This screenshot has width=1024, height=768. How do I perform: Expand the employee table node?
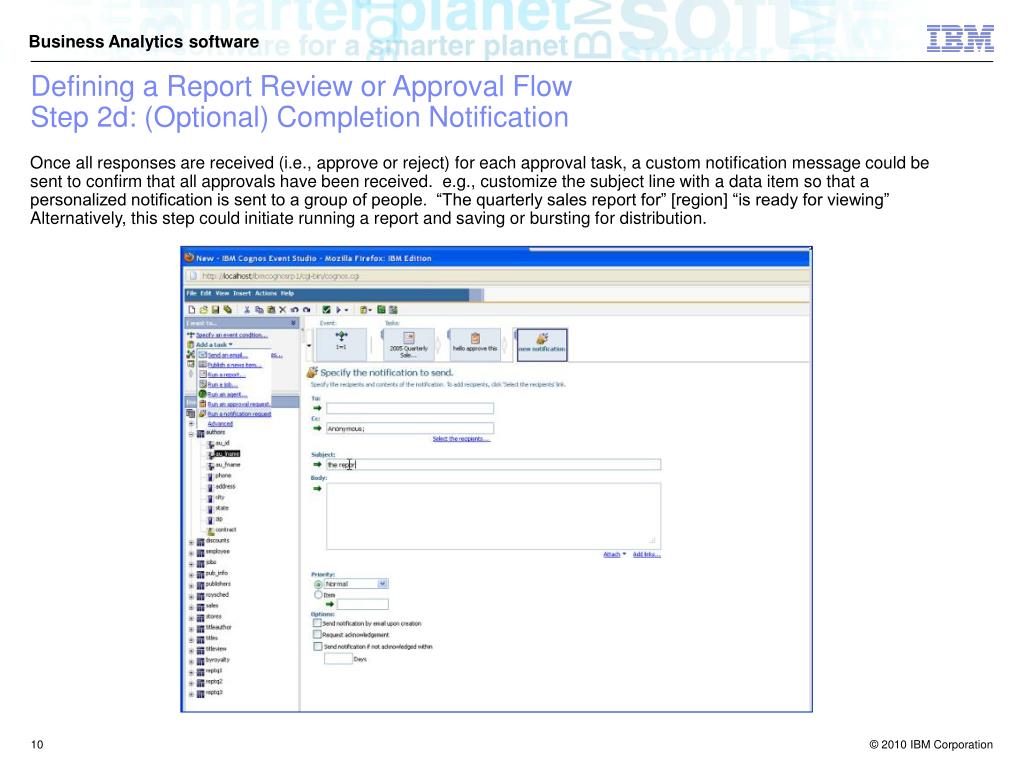click(191, 553)
